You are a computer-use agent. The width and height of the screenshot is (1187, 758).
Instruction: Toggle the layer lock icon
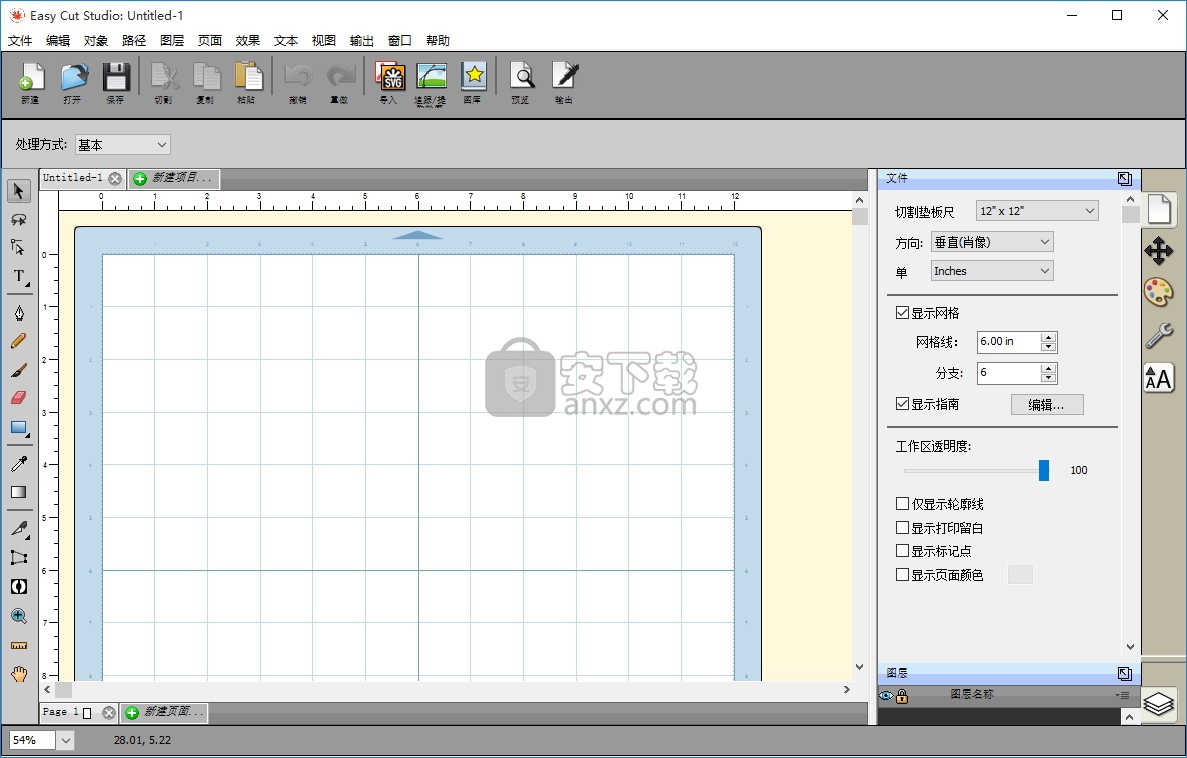tap(902, 696)
